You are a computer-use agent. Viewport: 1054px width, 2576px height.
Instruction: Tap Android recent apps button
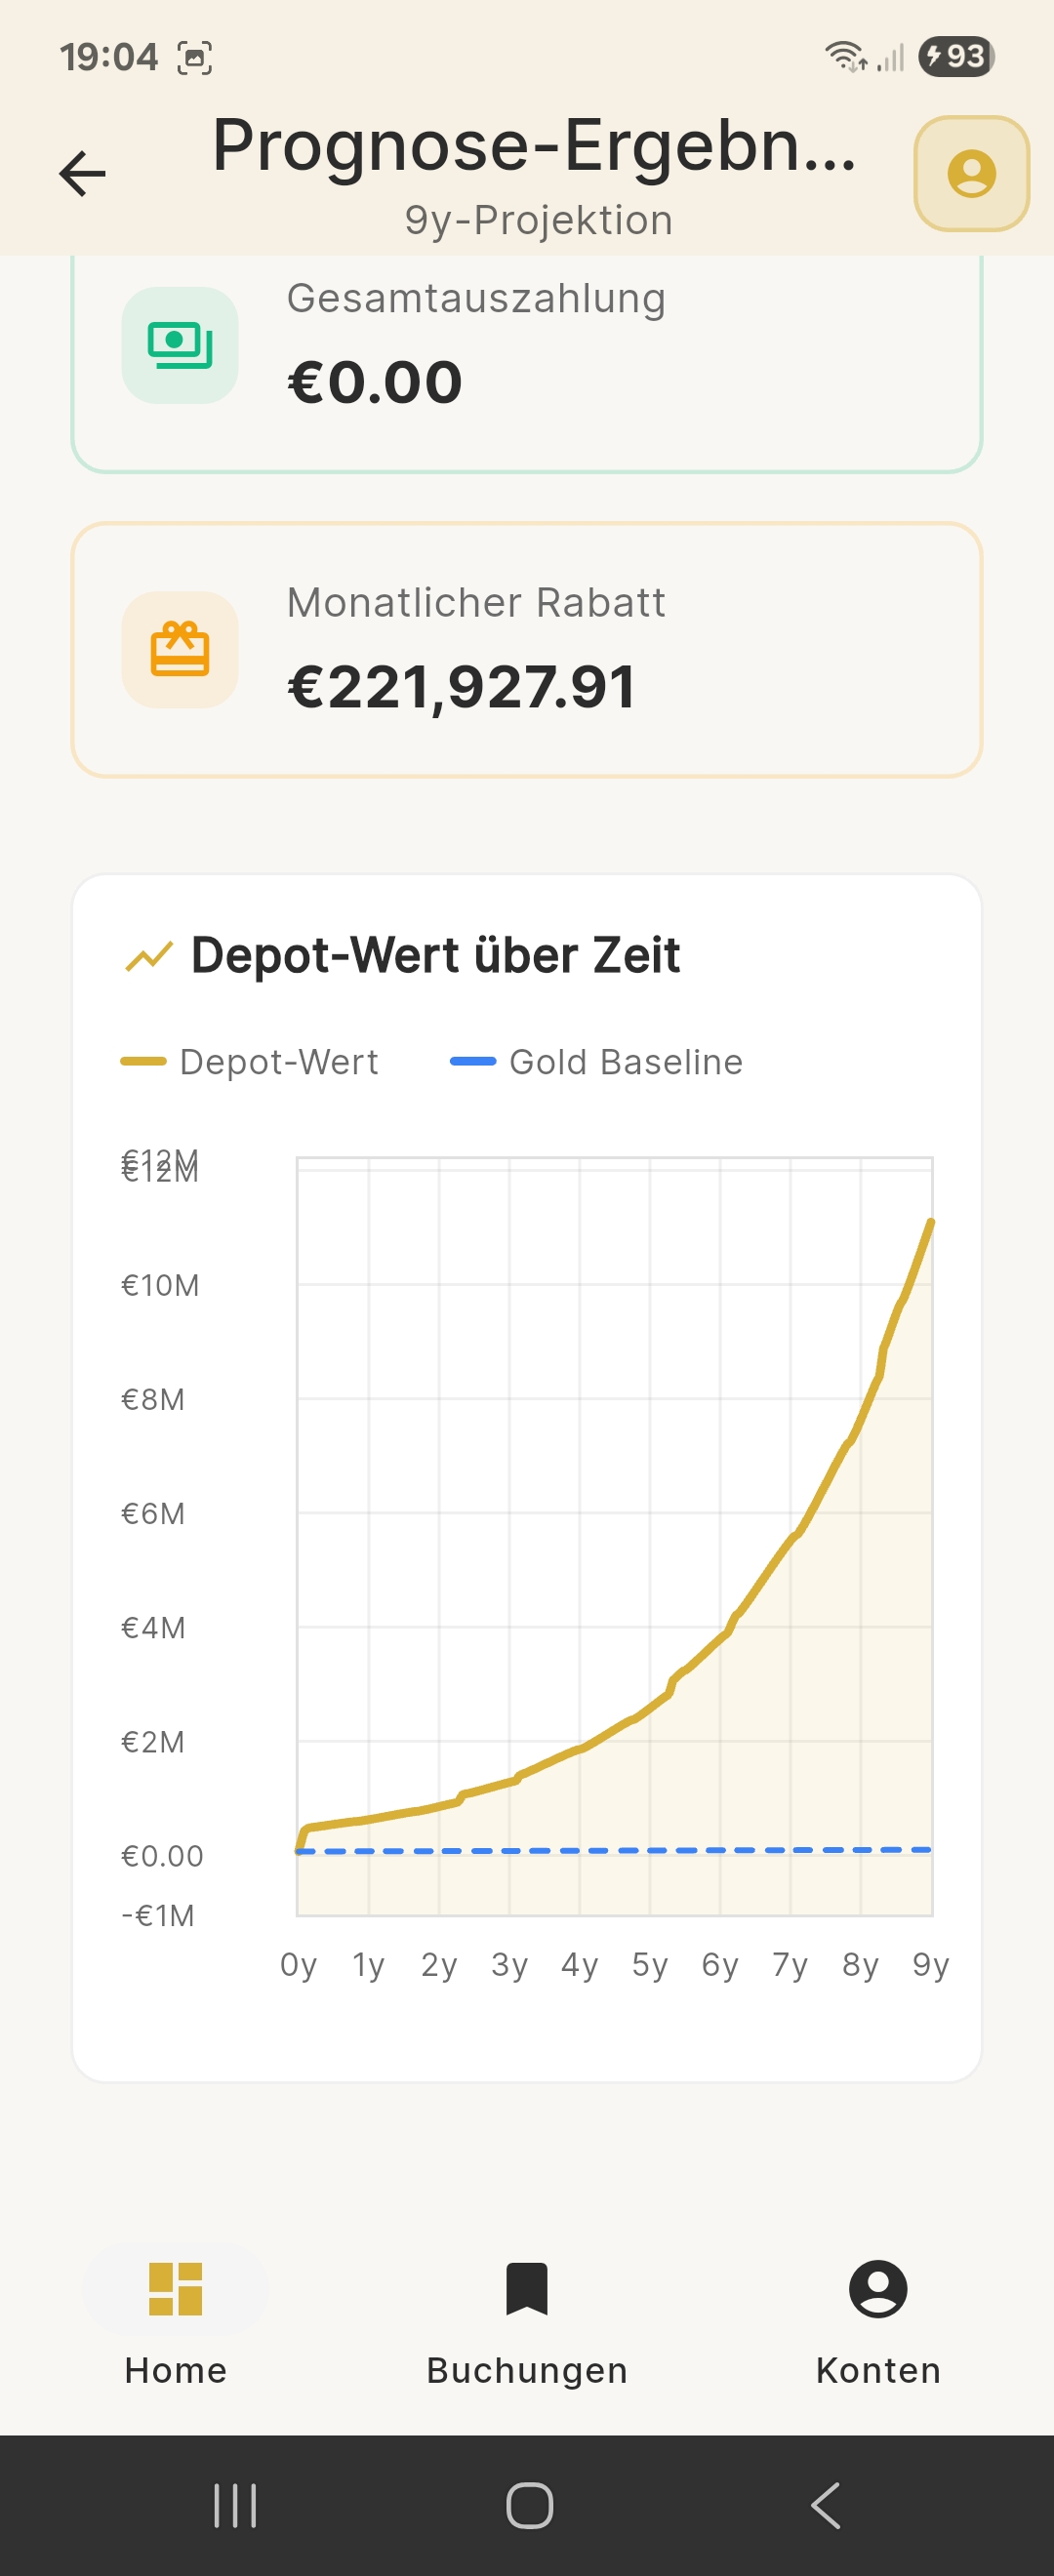pos(235,2505)
